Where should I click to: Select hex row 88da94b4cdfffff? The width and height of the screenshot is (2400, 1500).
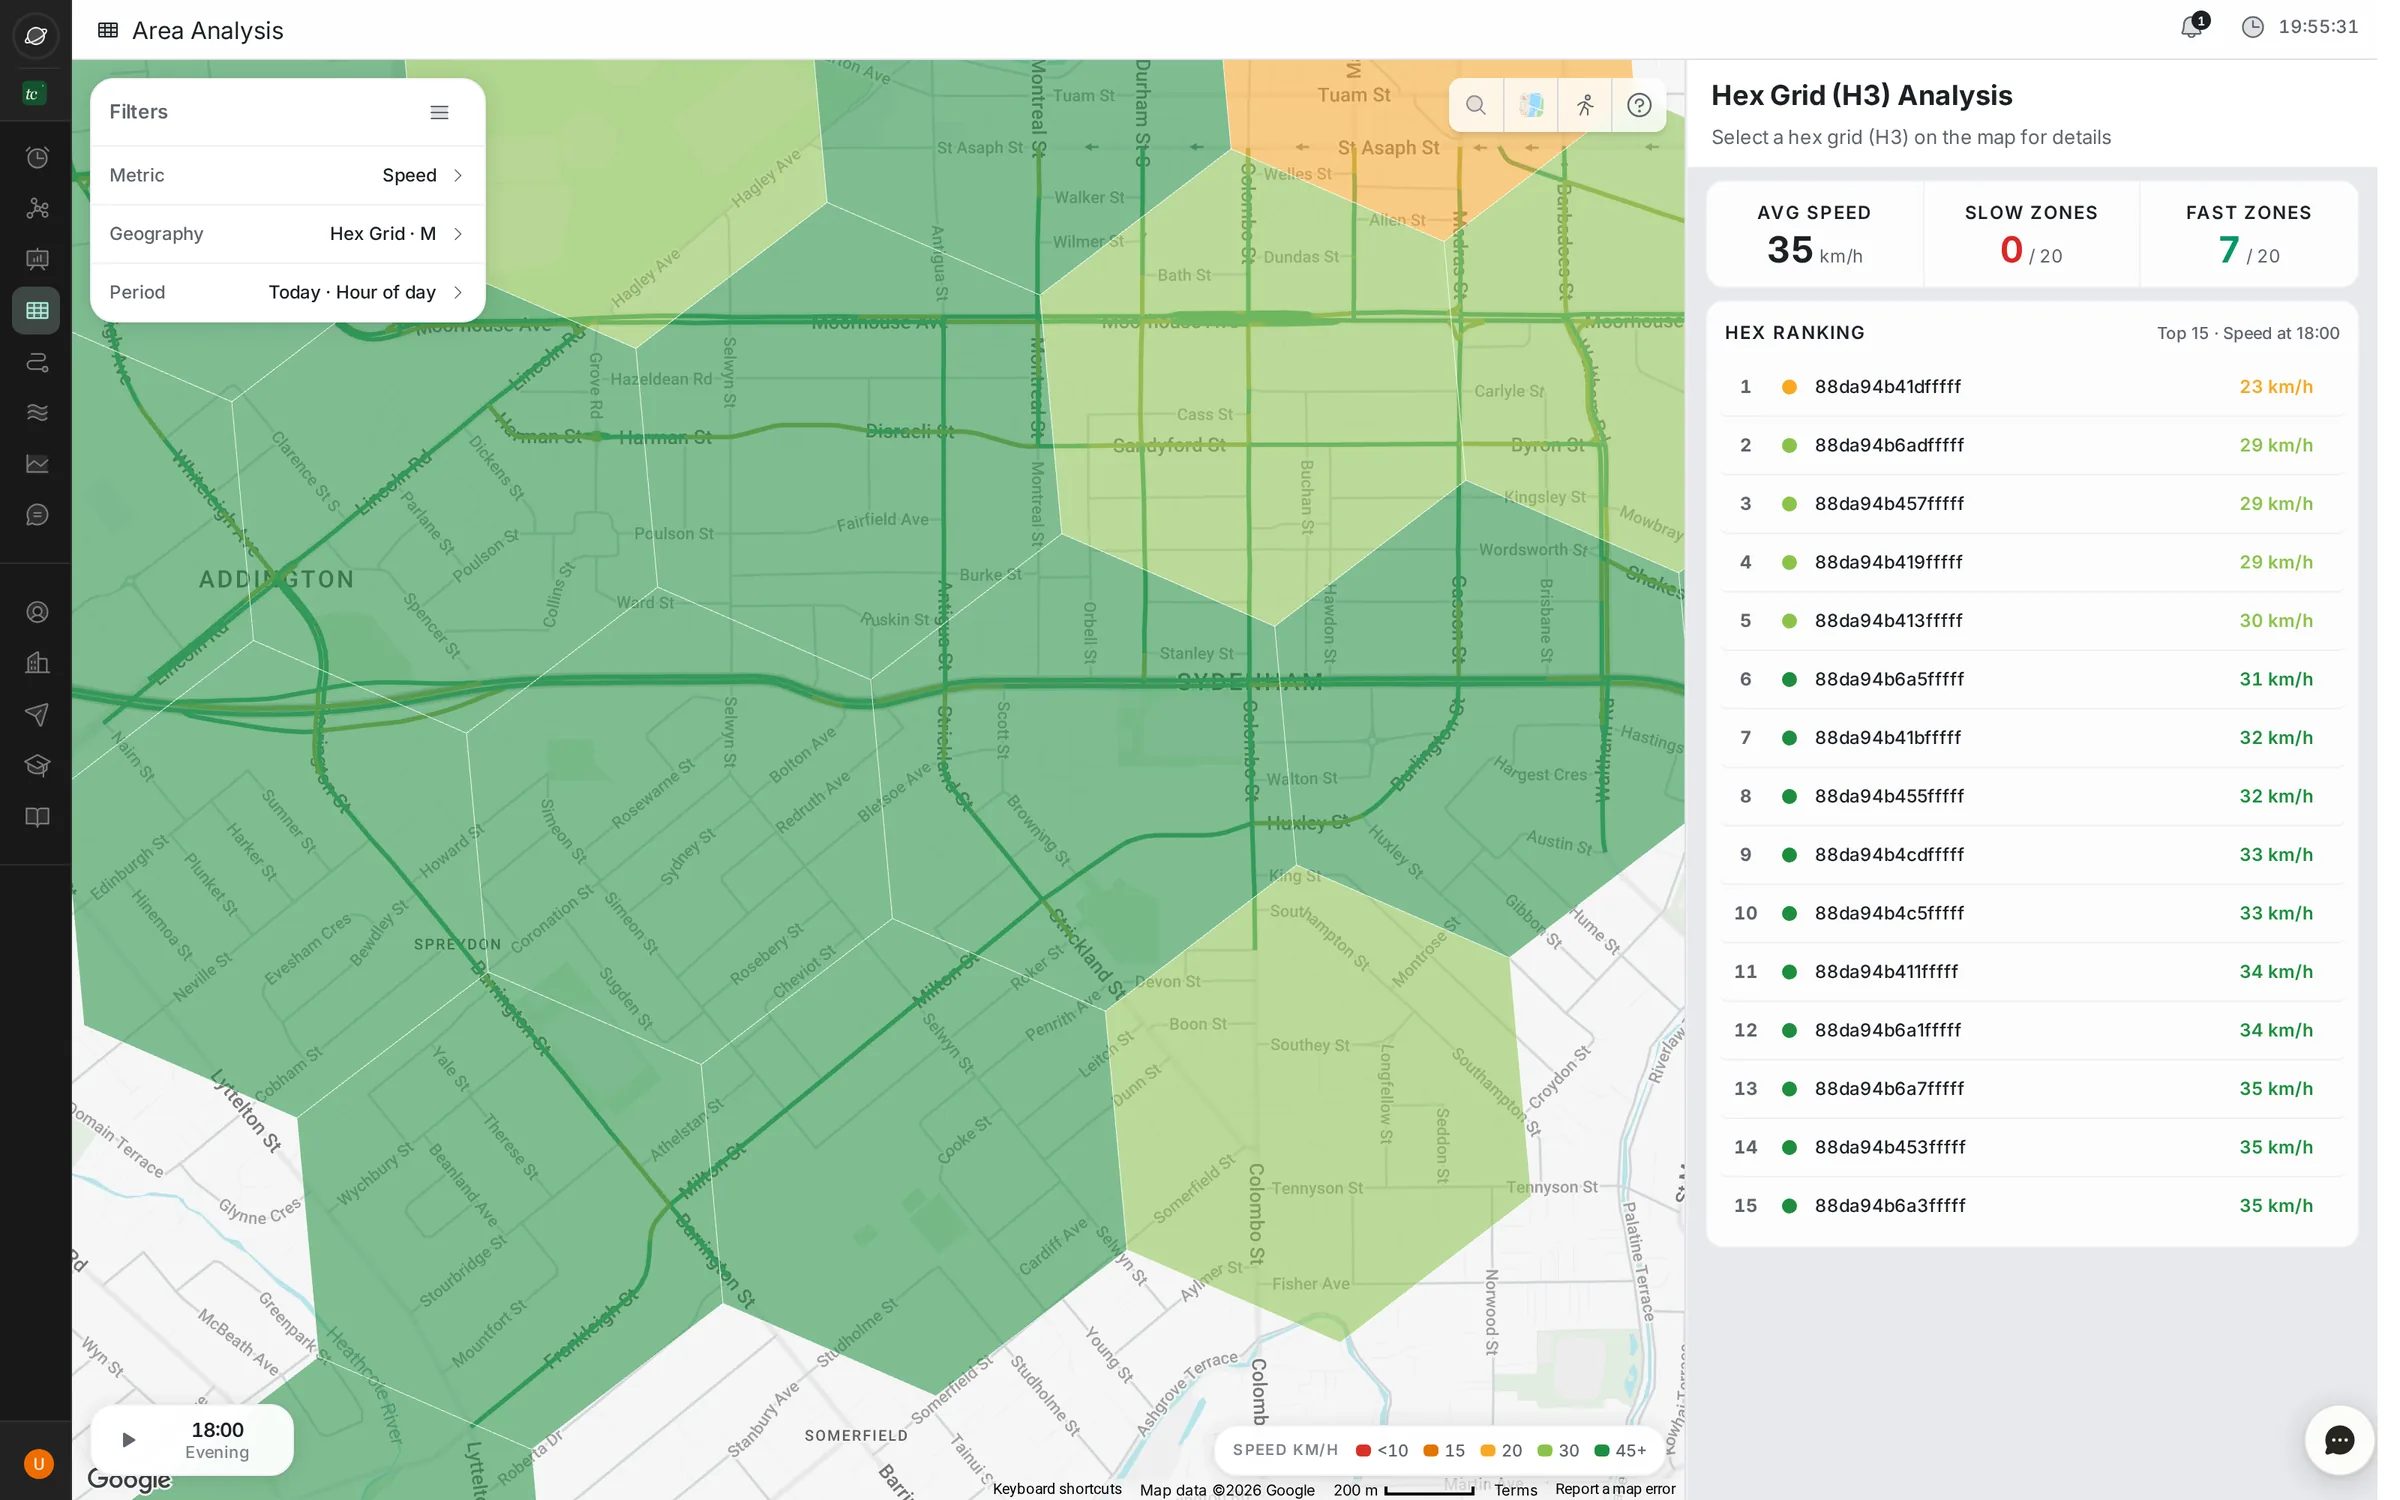point(2031,855)
